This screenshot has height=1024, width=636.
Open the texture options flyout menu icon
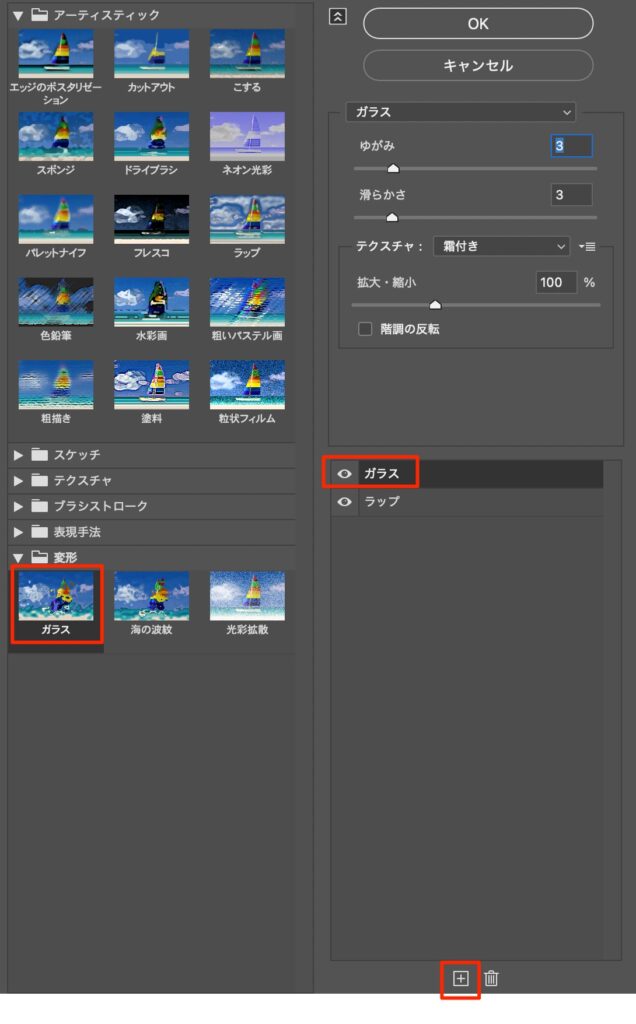pos(587,246)
